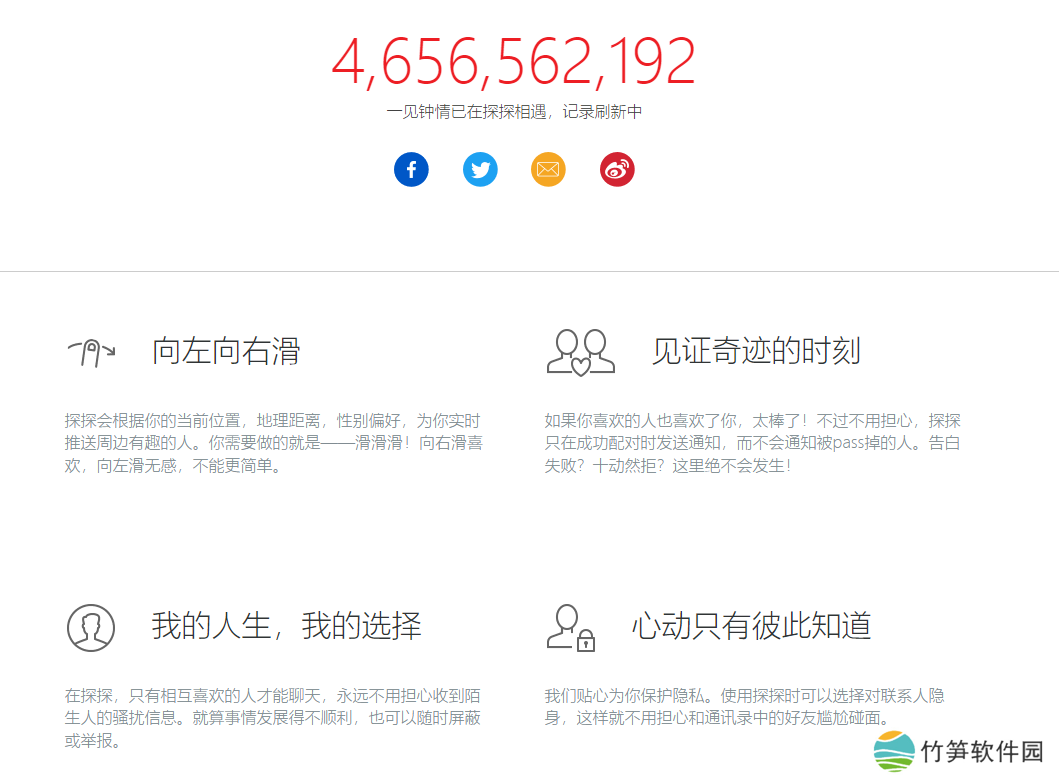Click the 一见钟情已在探探相遇 subtitle text
This screenshot has width=1059, height=777.
[514, 112]
